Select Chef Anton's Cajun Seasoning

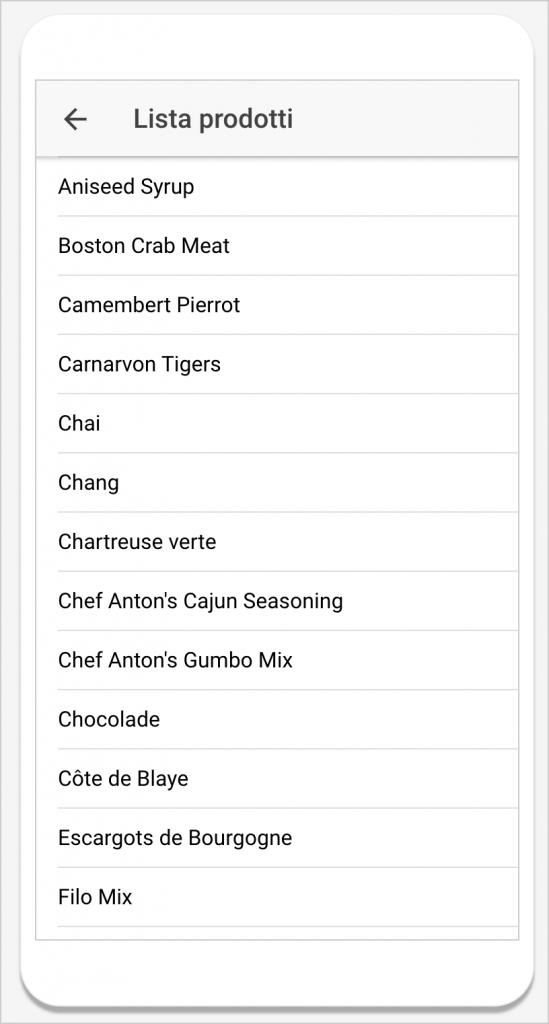pyautogui.click(x=277, y=601)
